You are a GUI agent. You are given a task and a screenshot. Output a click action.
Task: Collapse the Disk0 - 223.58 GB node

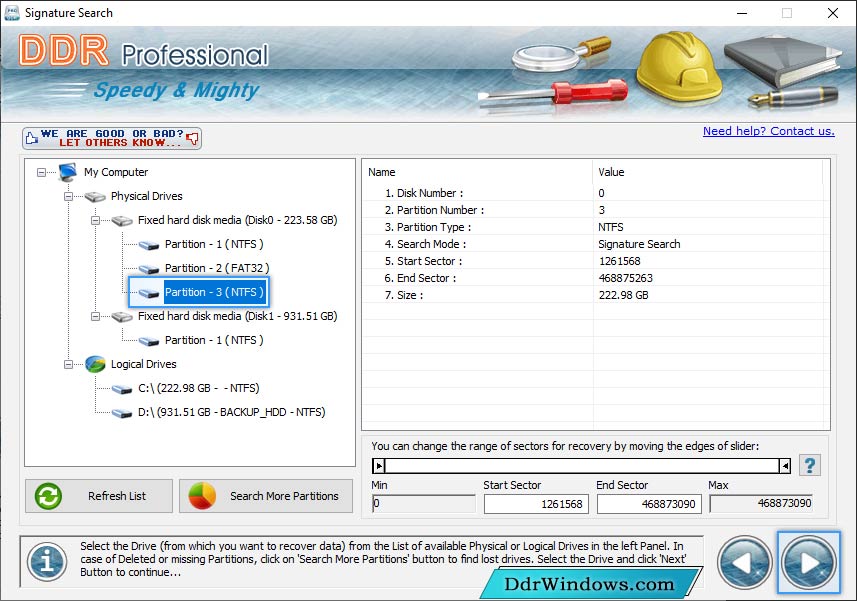tap(95, 221)
